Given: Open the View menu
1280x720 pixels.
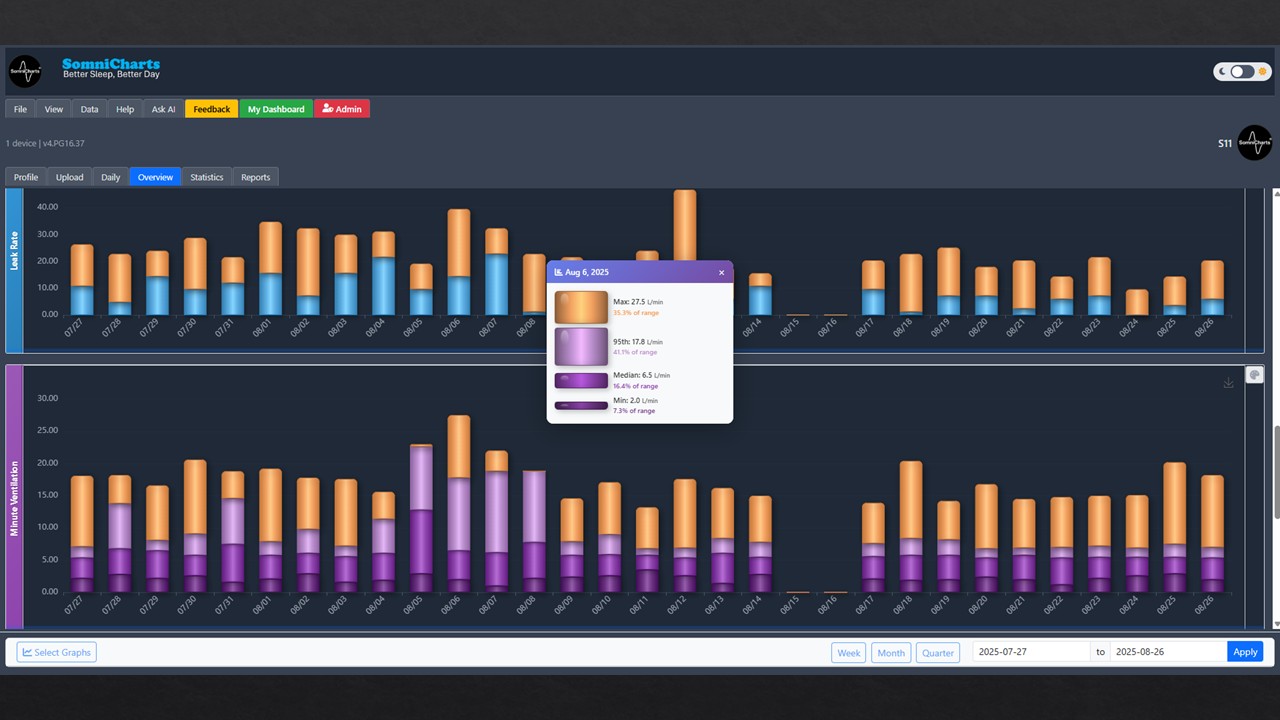Looking at the screenshot, I should click(x=54, y=109).
